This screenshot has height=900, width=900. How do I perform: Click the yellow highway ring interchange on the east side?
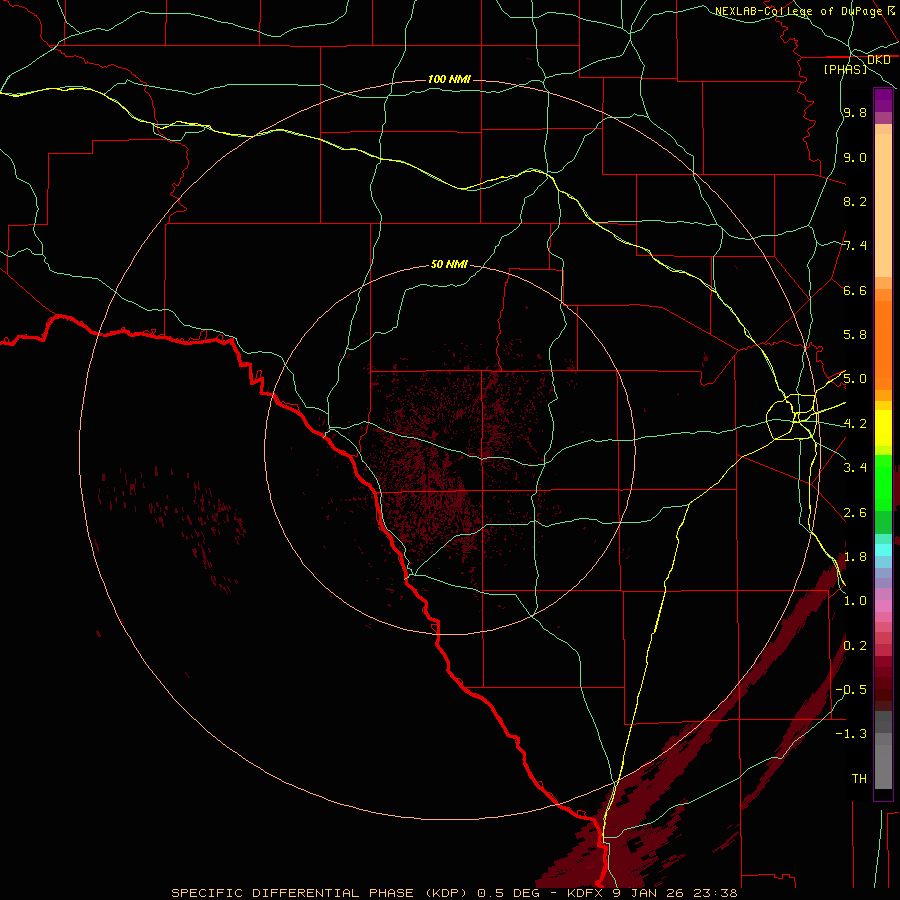click(792, 417)
